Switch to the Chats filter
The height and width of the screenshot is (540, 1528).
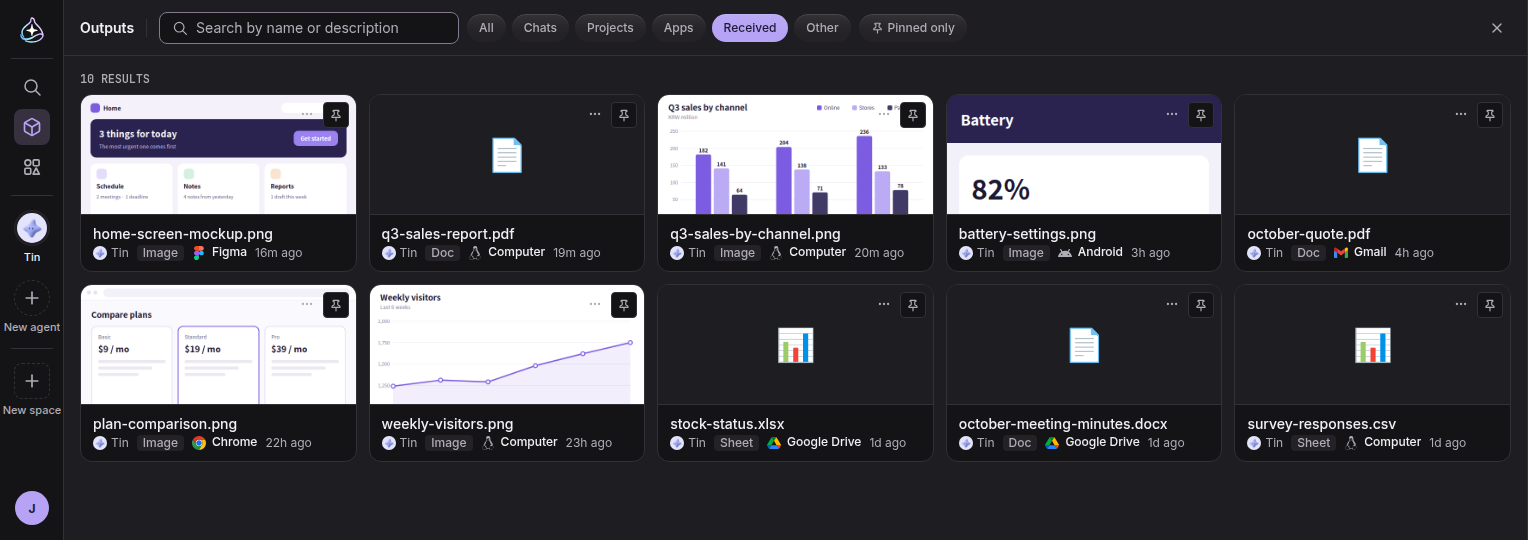[x=540, y=28]
